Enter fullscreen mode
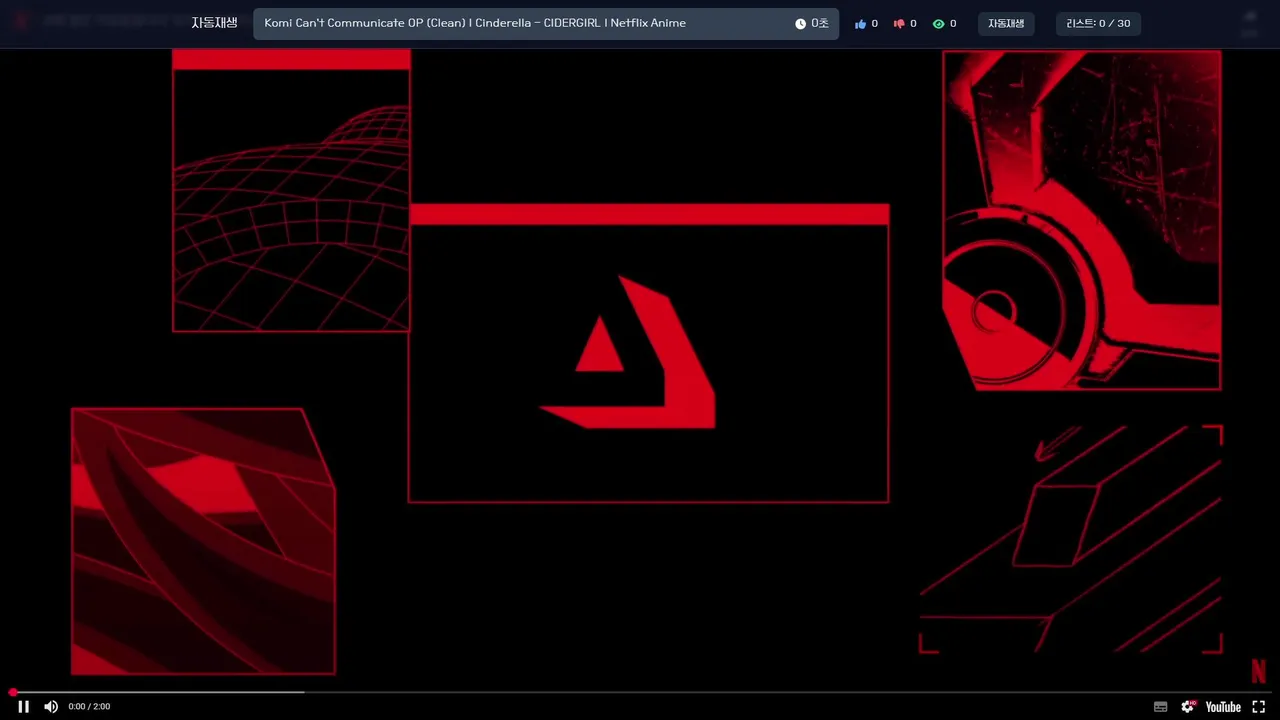 [x=1258, y=707]
